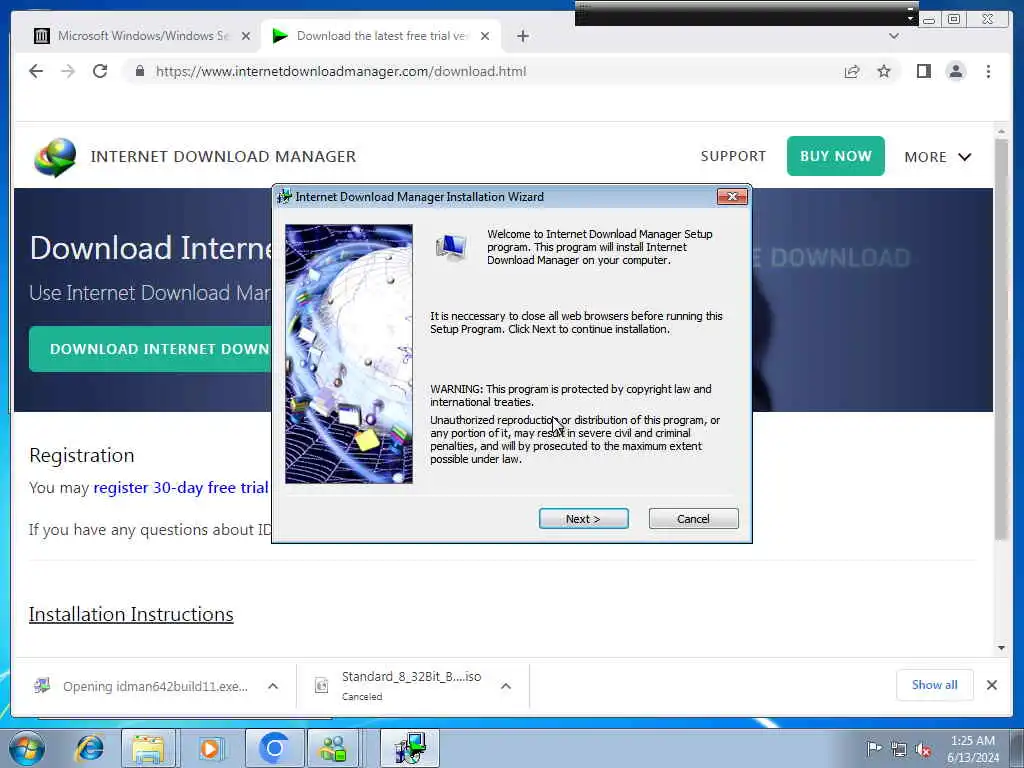The image size is (1024, 768).
Task: Open the browser profile avatar
Action: 955,71
